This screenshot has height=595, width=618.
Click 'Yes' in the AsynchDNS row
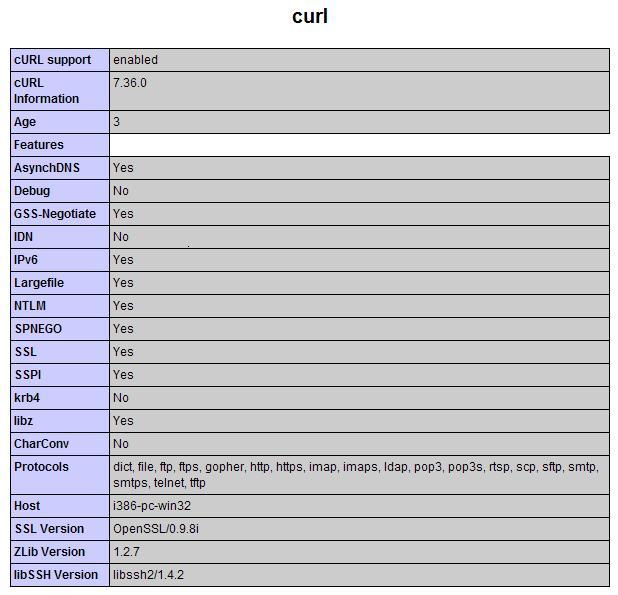click(123, 168)
